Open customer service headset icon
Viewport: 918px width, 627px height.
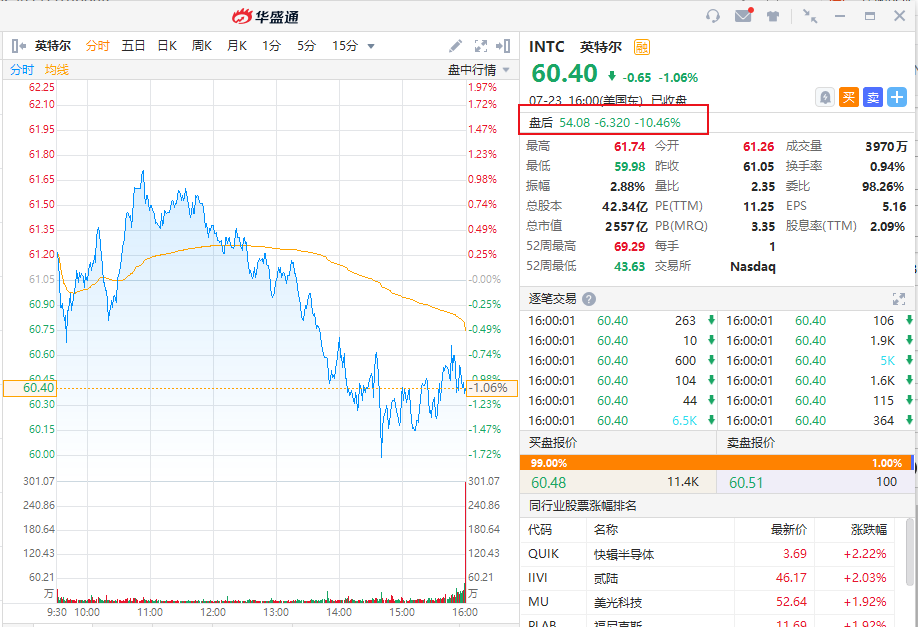pyautogui.click(x=713, y=16)
